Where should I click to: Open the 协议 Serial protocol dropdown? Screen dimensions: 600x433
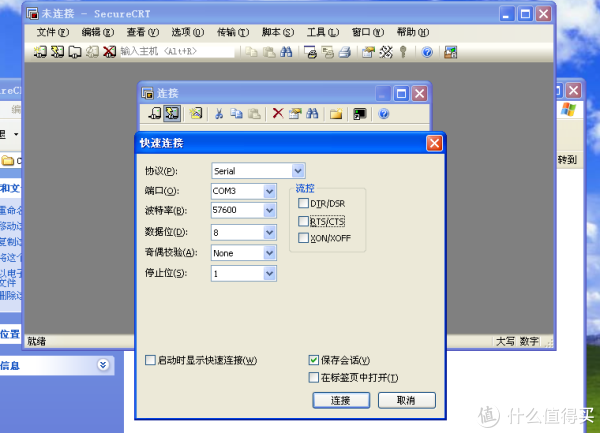click(297, 171)
